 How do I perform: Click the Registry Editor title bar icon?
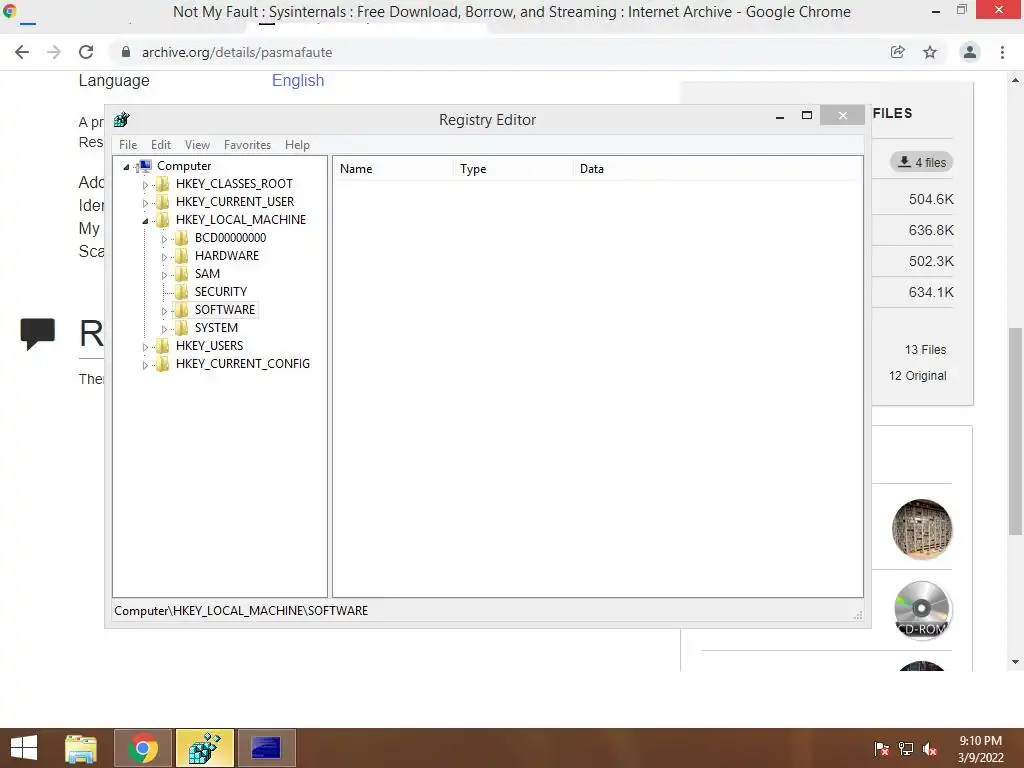pos(121,120)
